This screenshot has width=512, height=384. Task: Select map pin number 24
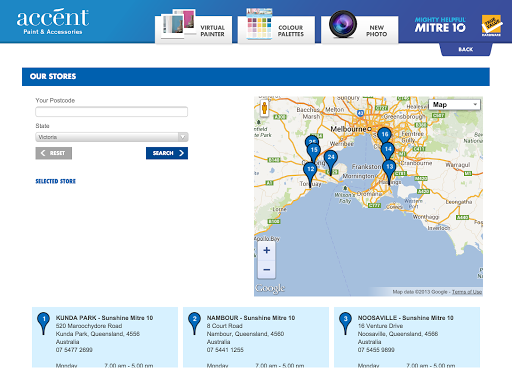[331, 158]
